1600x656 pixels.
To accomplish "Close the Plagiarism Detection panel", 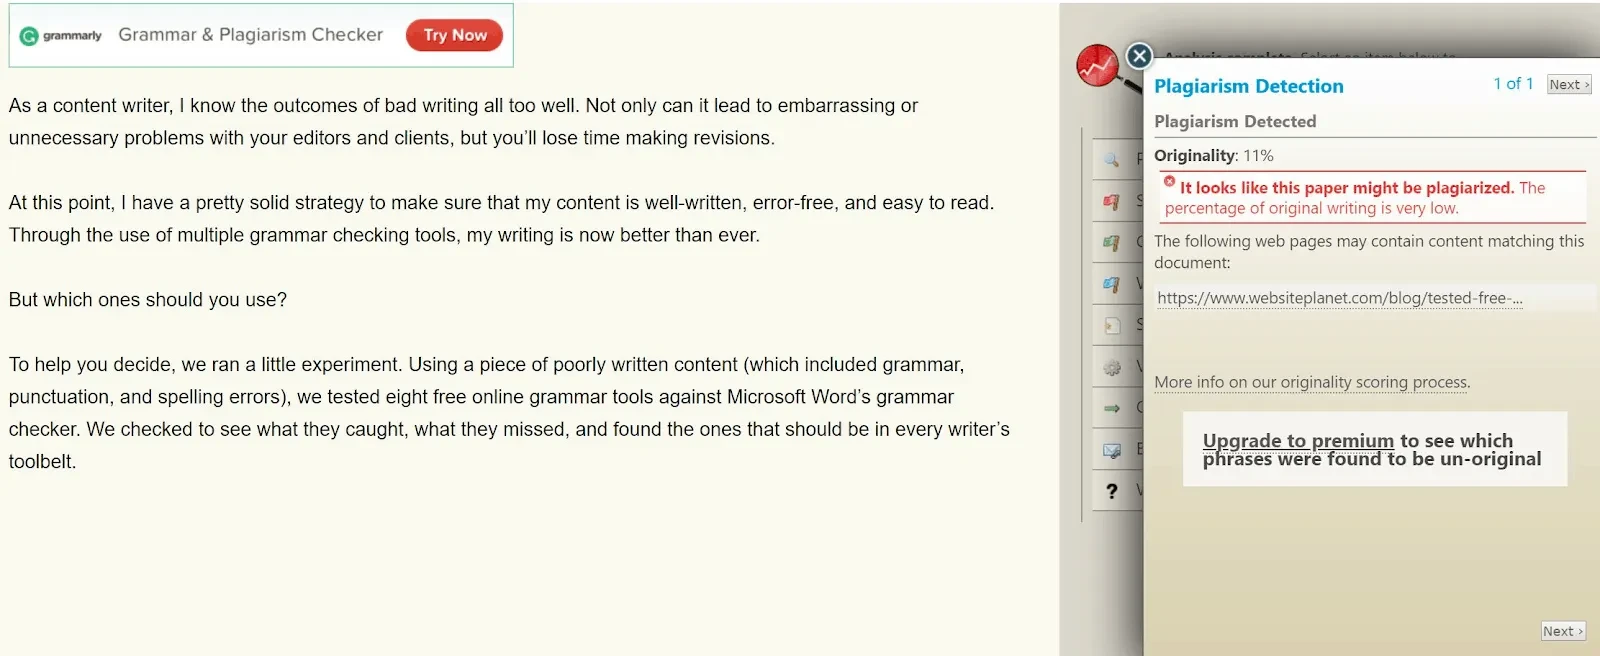I will pos(1139,56).
